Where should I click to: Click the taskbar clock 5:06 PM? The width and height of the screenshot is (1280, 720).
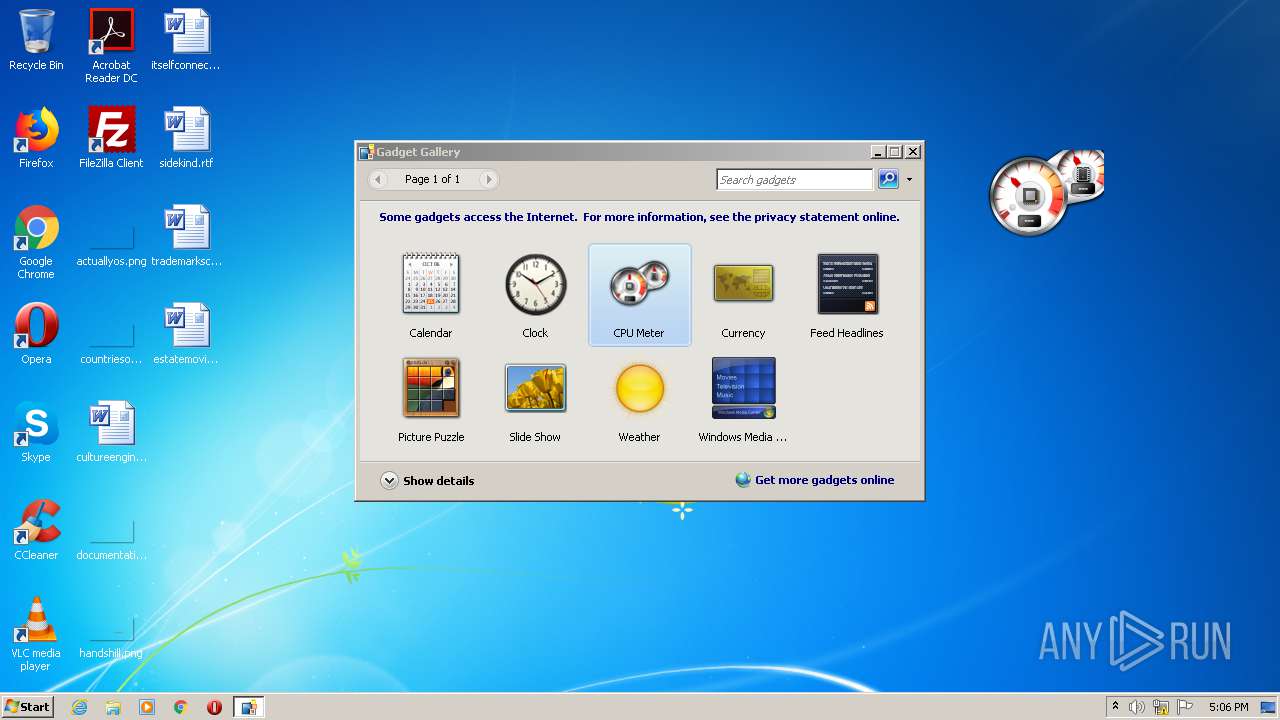pos(1228,707)
